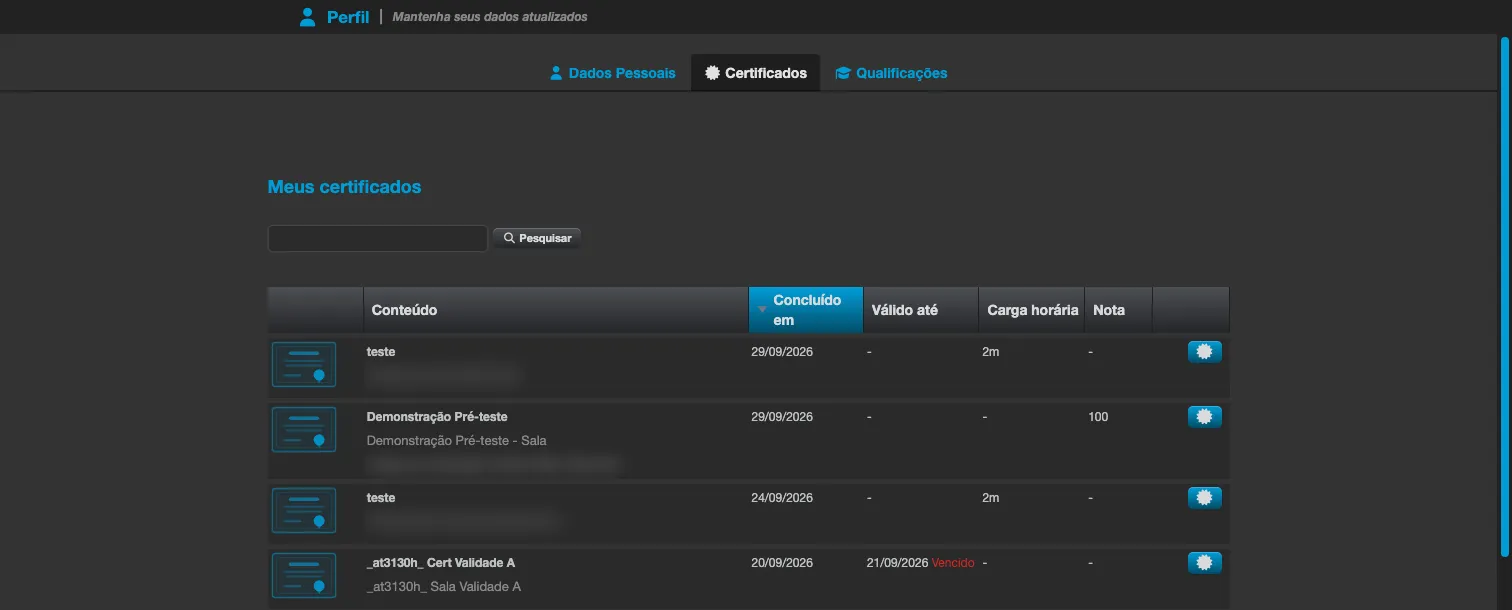Open the Qualificações tab
Viewport: 1512px width, 610px height.
(x=891, y=73)
